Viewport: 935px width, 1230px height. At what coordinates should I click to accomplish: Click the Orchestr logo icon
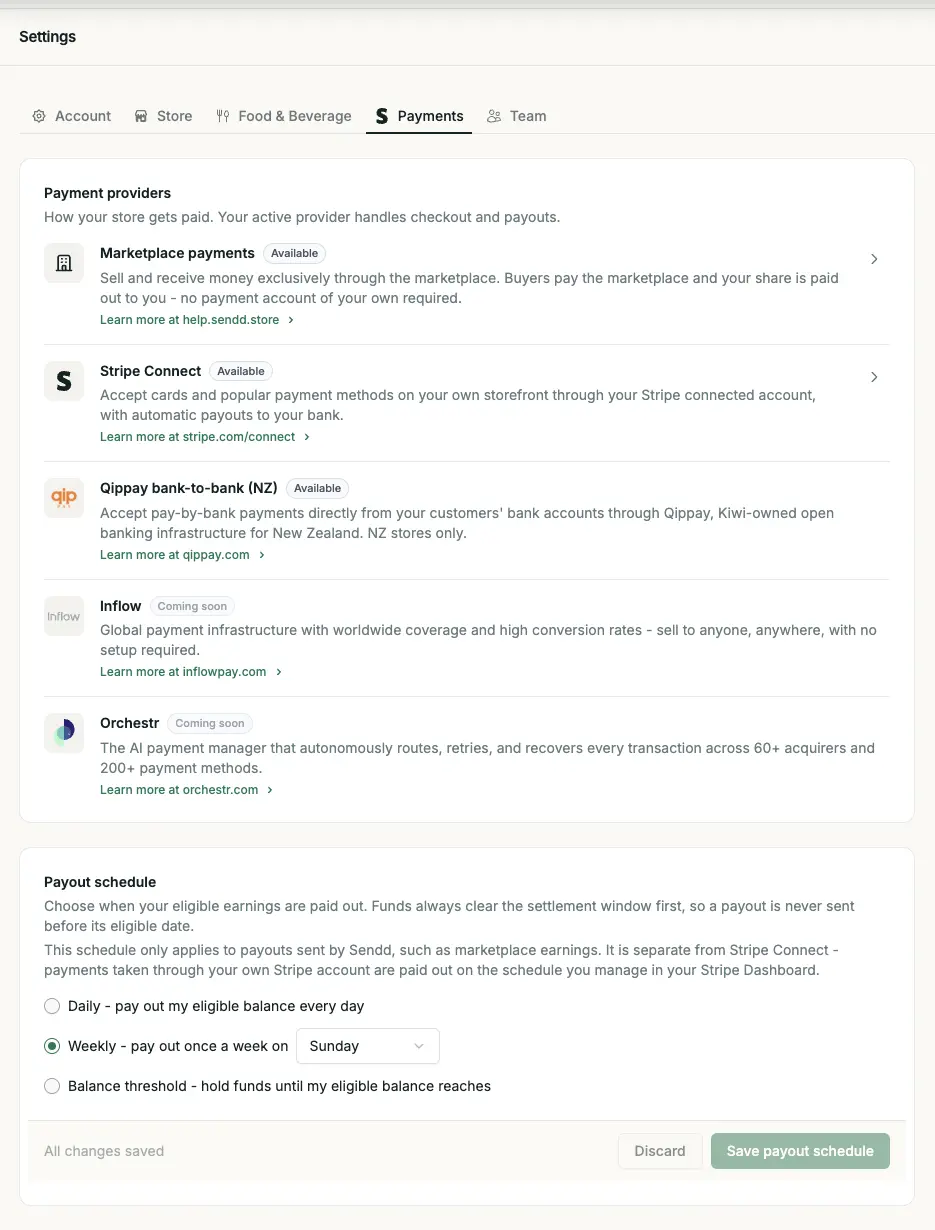(x=64, y=733)
